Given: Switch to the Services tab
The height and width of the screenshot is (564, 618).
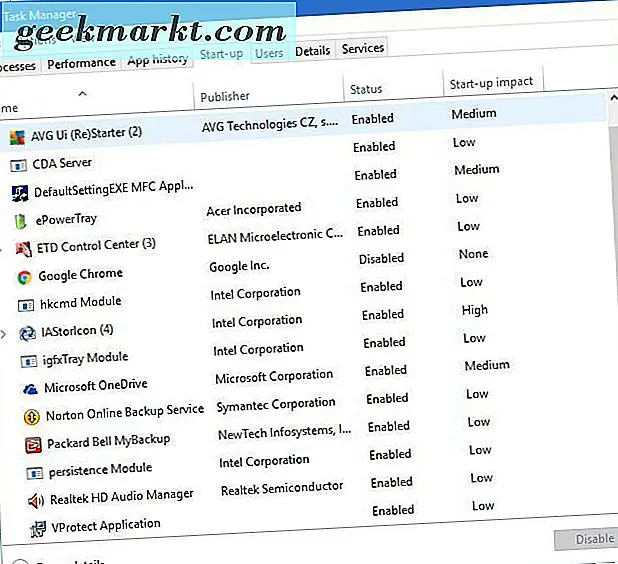Looking at the screenshot, I should 362,49.
